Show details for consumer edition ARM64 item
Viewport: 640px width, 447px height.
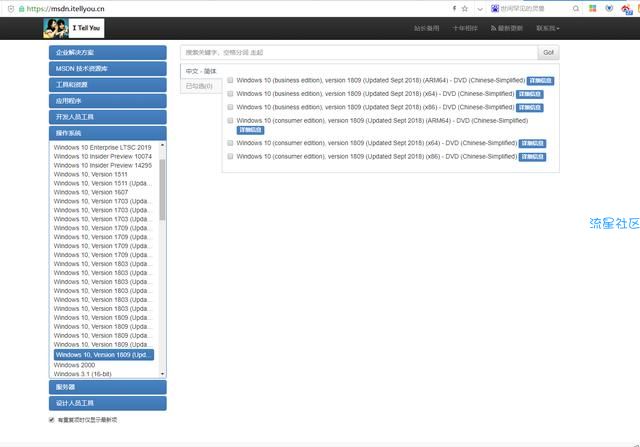[250, 130]
